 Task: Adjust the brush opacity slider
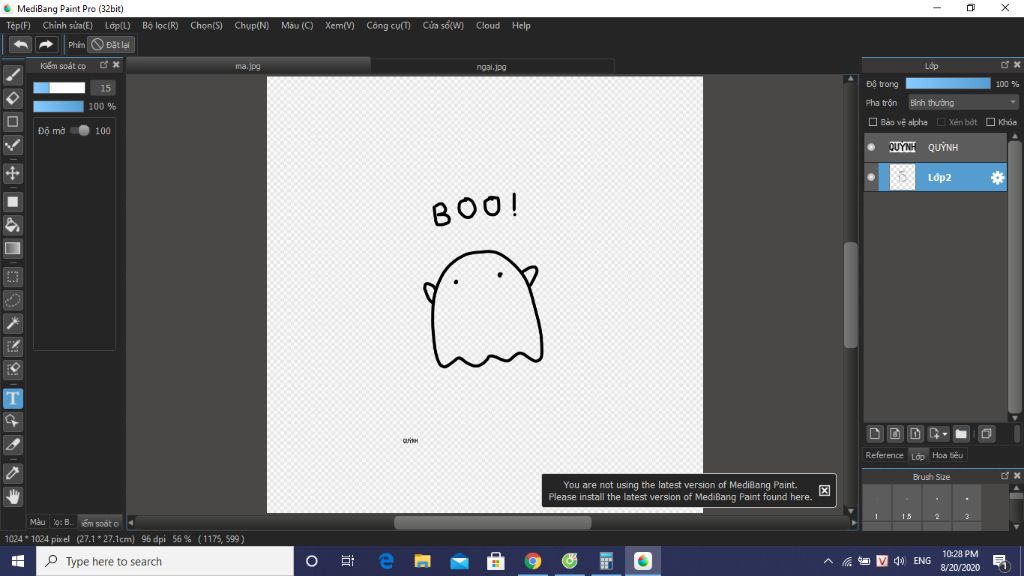pyautogui.click(x=59, y=106)
